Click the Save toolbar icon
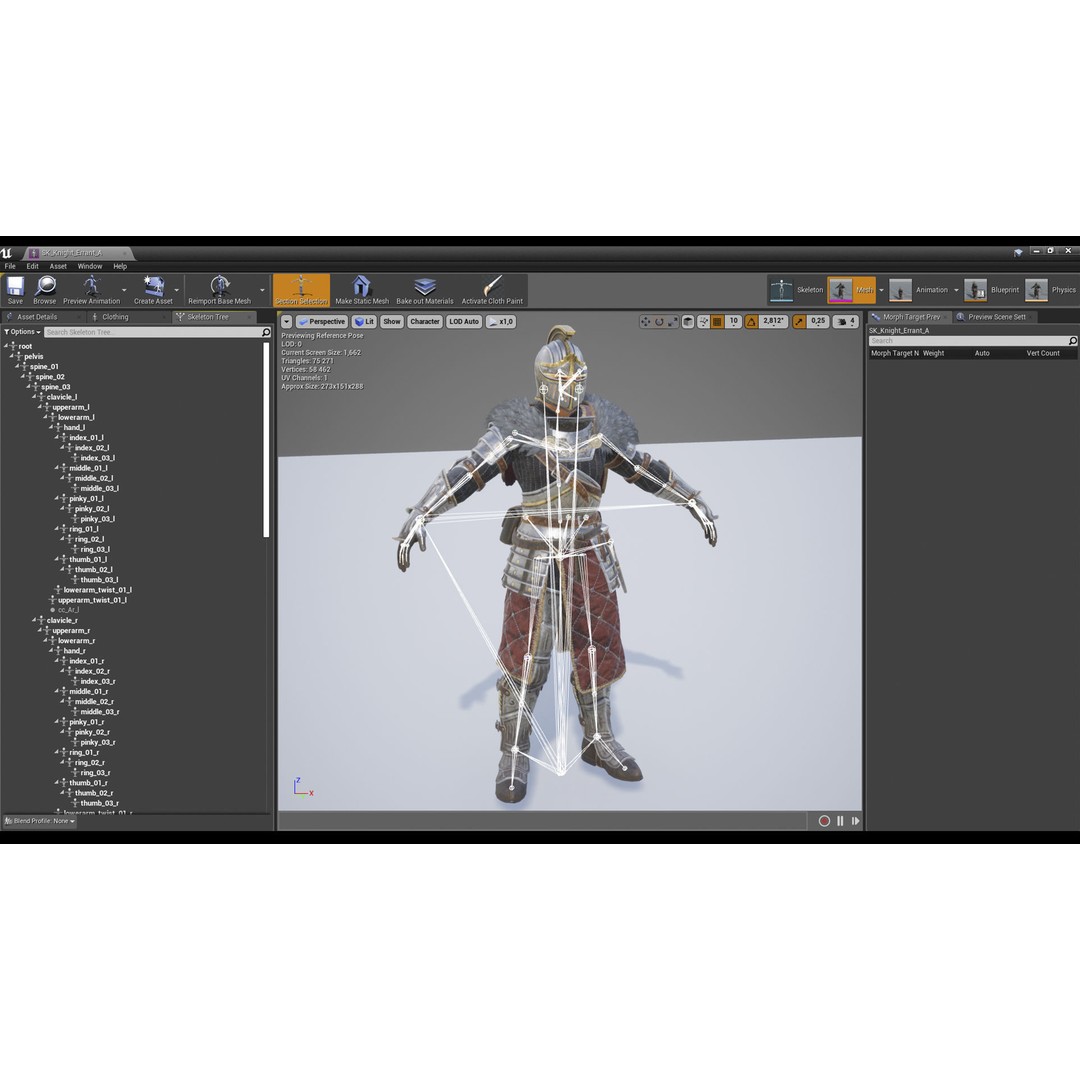The width and height of the screenshot is (1080, 1080). (15, 286)
